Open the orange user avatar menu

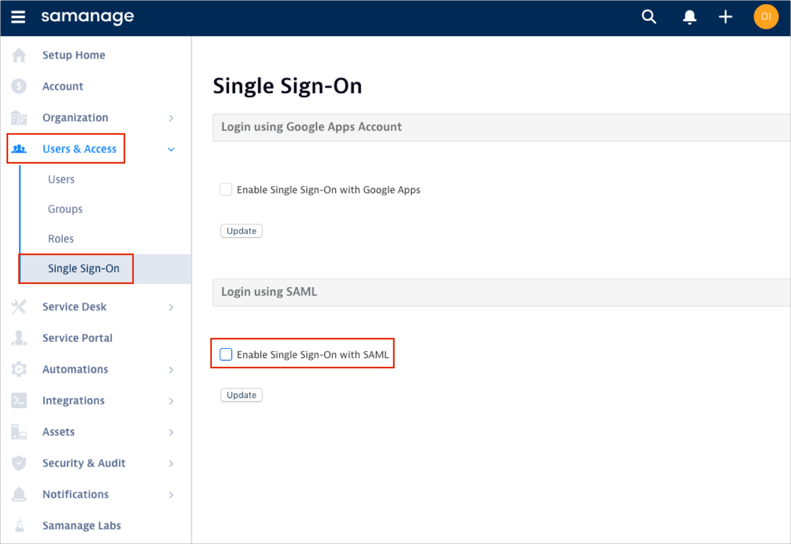[x=766, y=17]
